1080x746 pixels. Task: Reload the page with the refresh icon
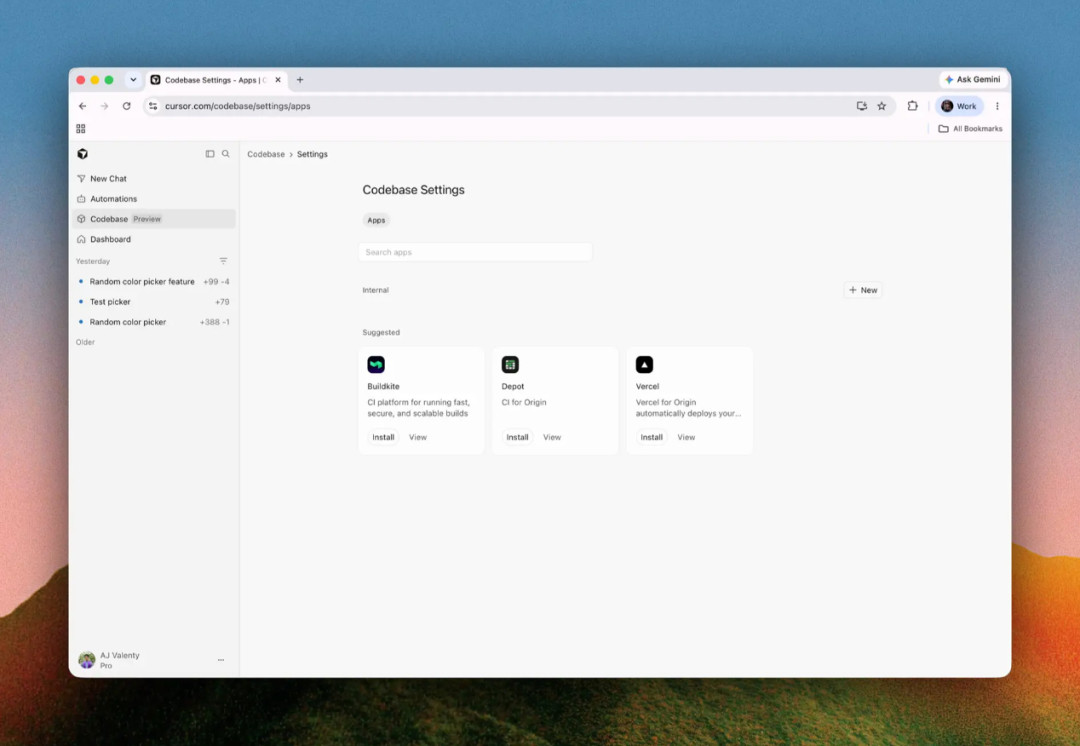(127, 106)
